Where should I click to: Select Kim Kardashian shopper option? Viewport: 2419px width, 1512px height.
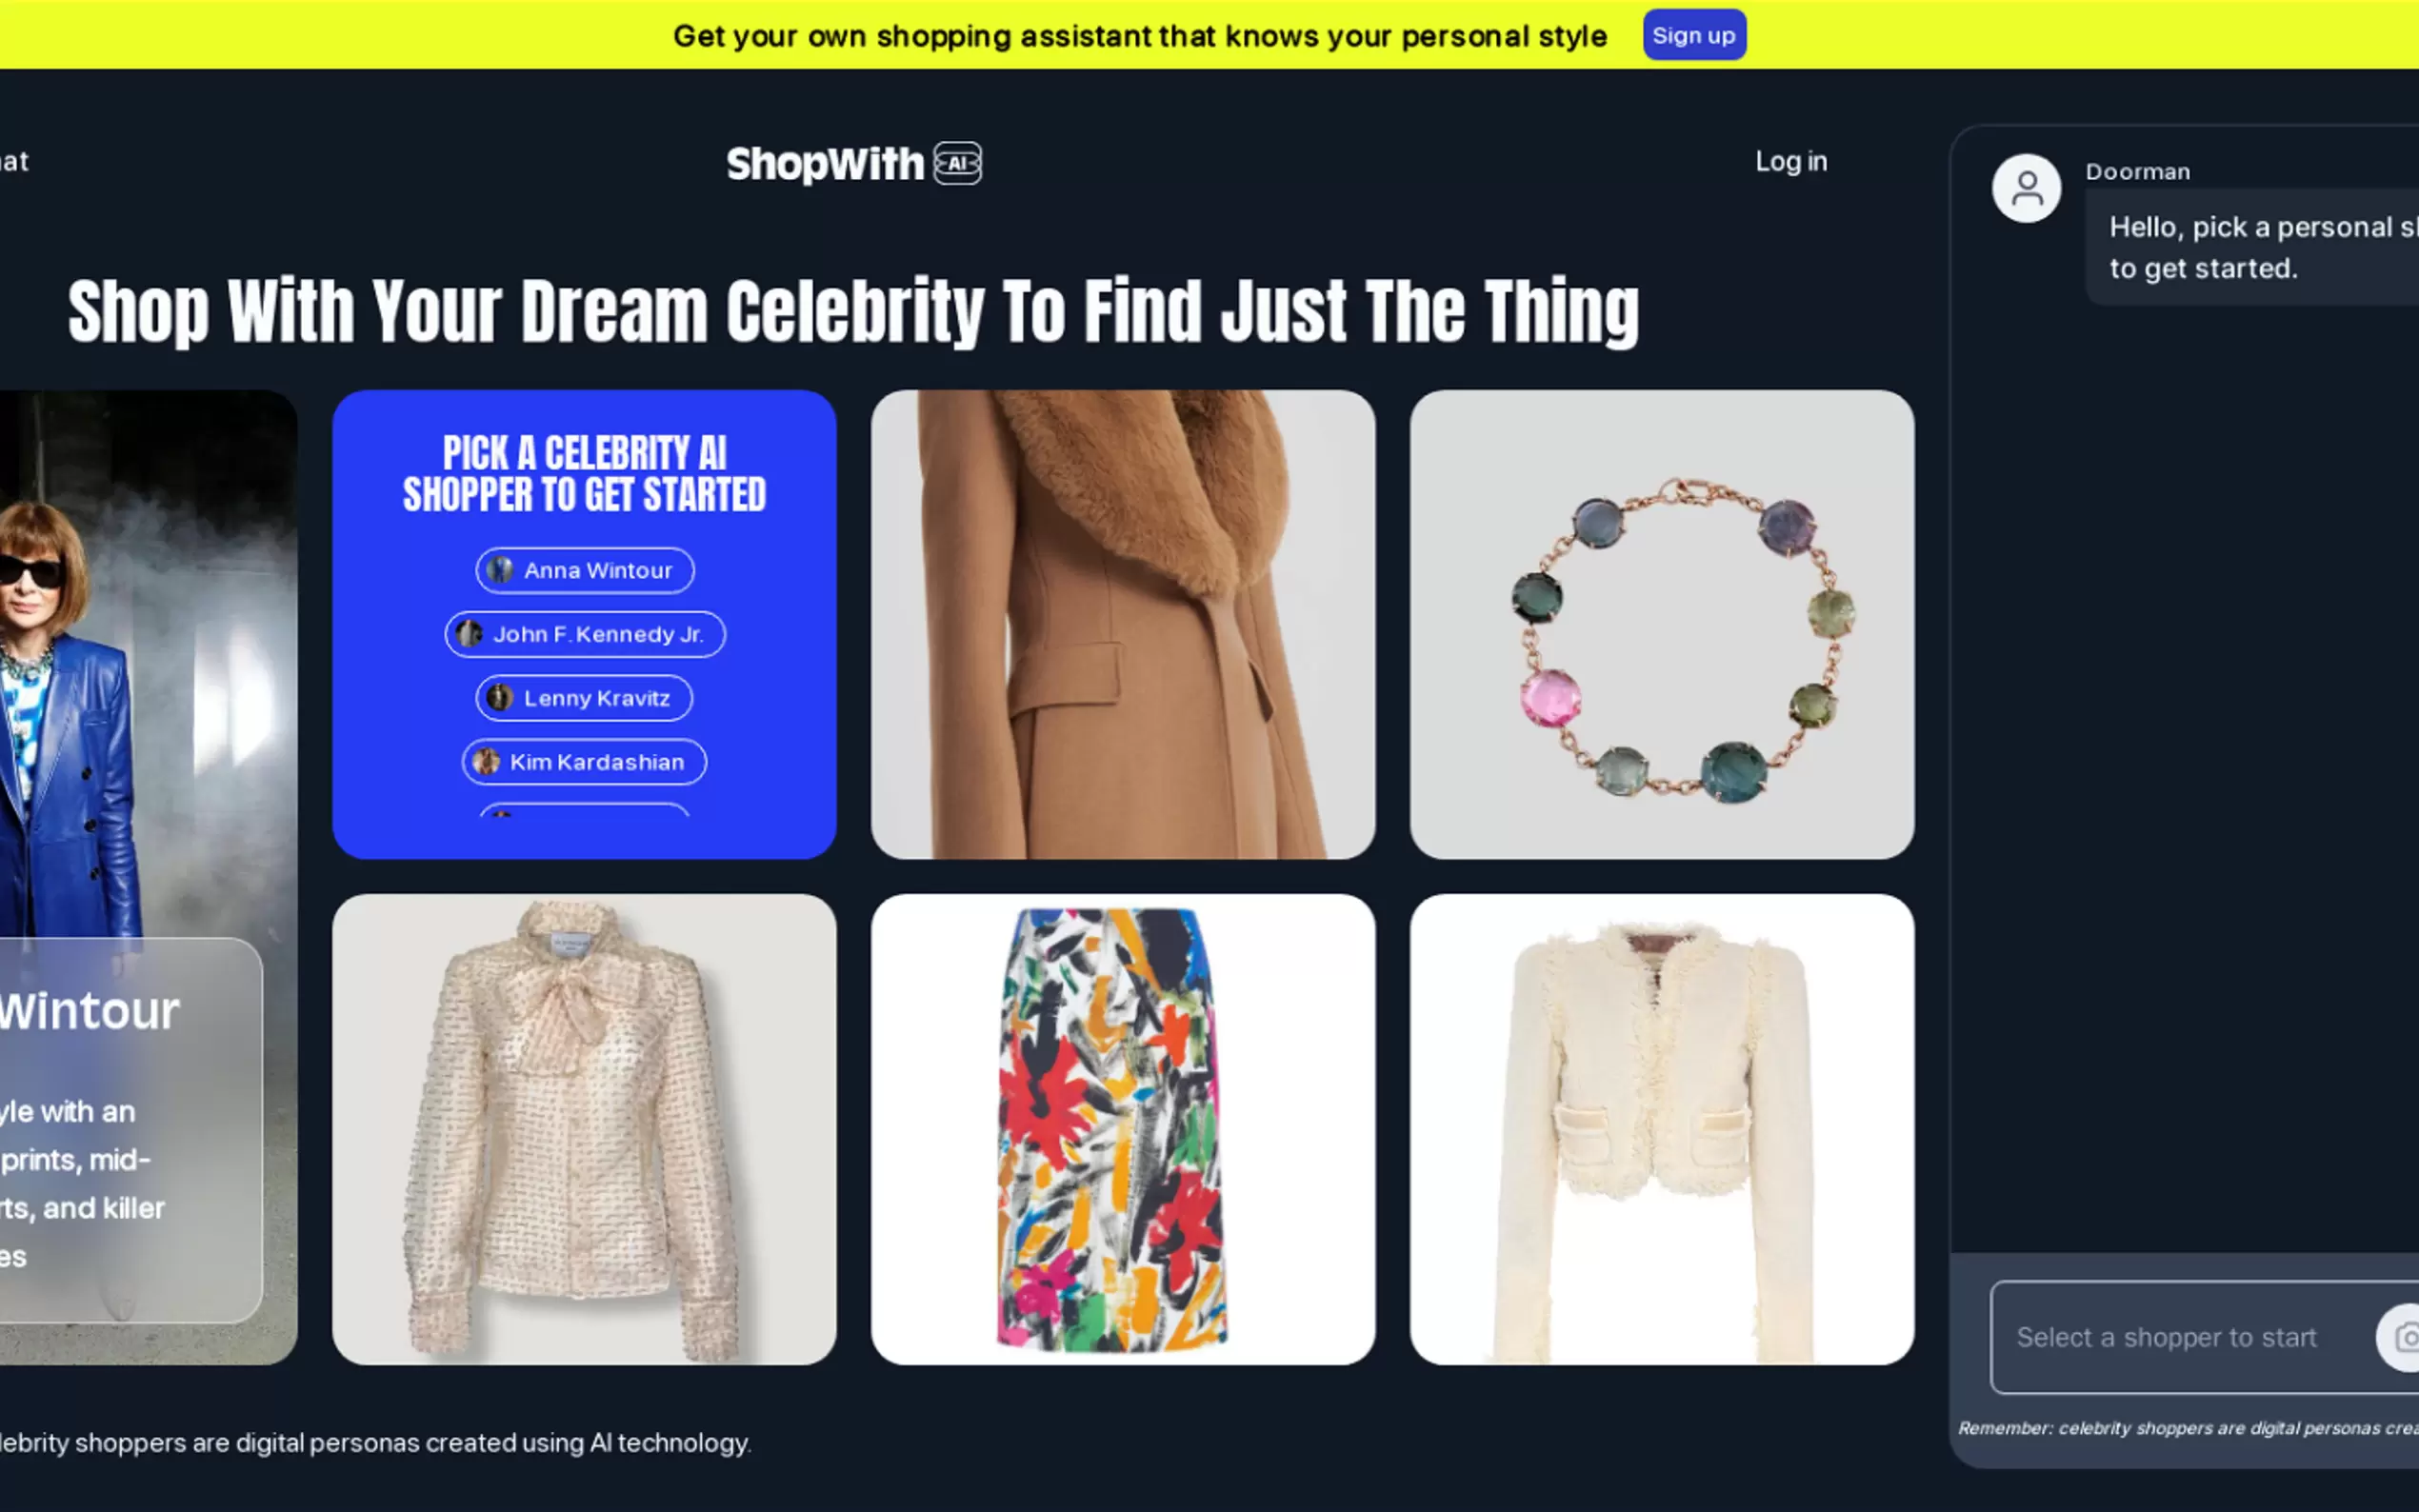click(584, 762)
